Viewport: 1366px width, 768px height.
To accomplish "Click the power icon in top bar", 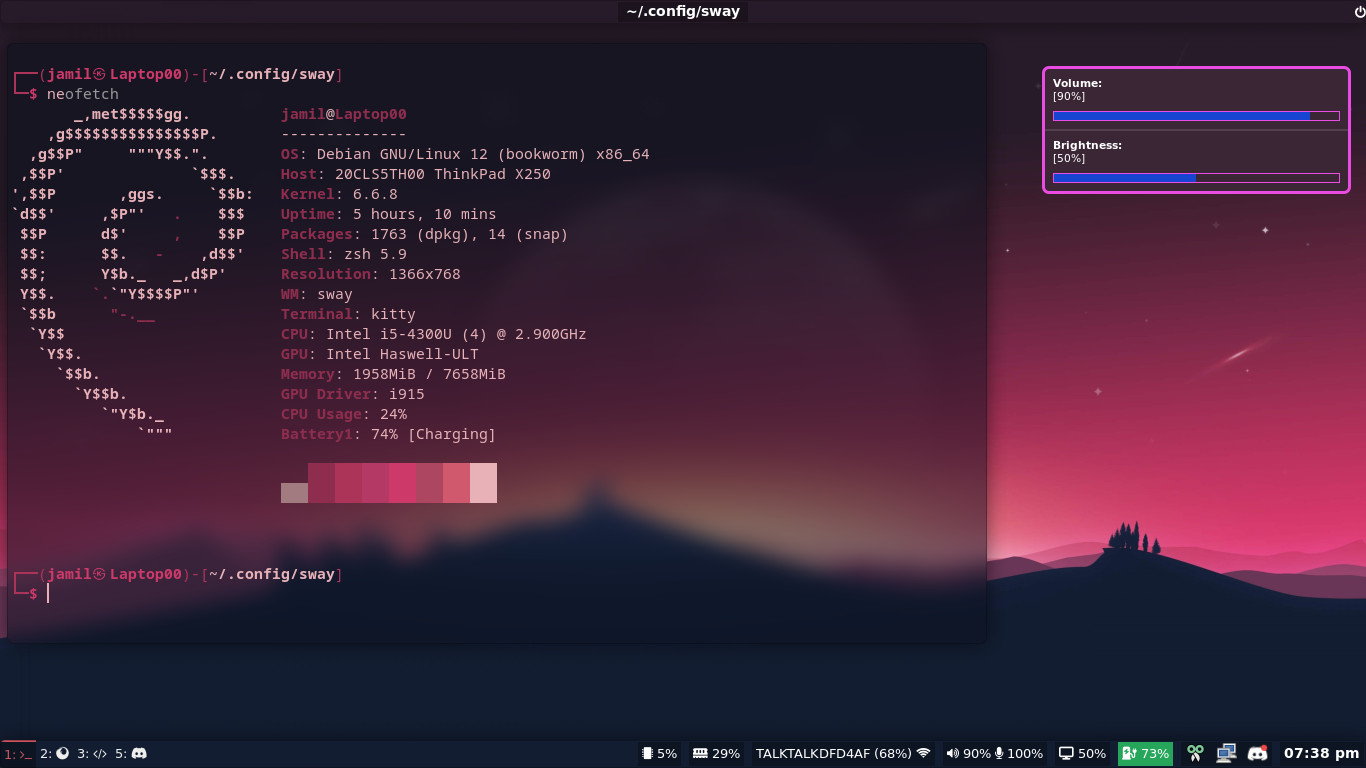I will tap(1358, 12).
